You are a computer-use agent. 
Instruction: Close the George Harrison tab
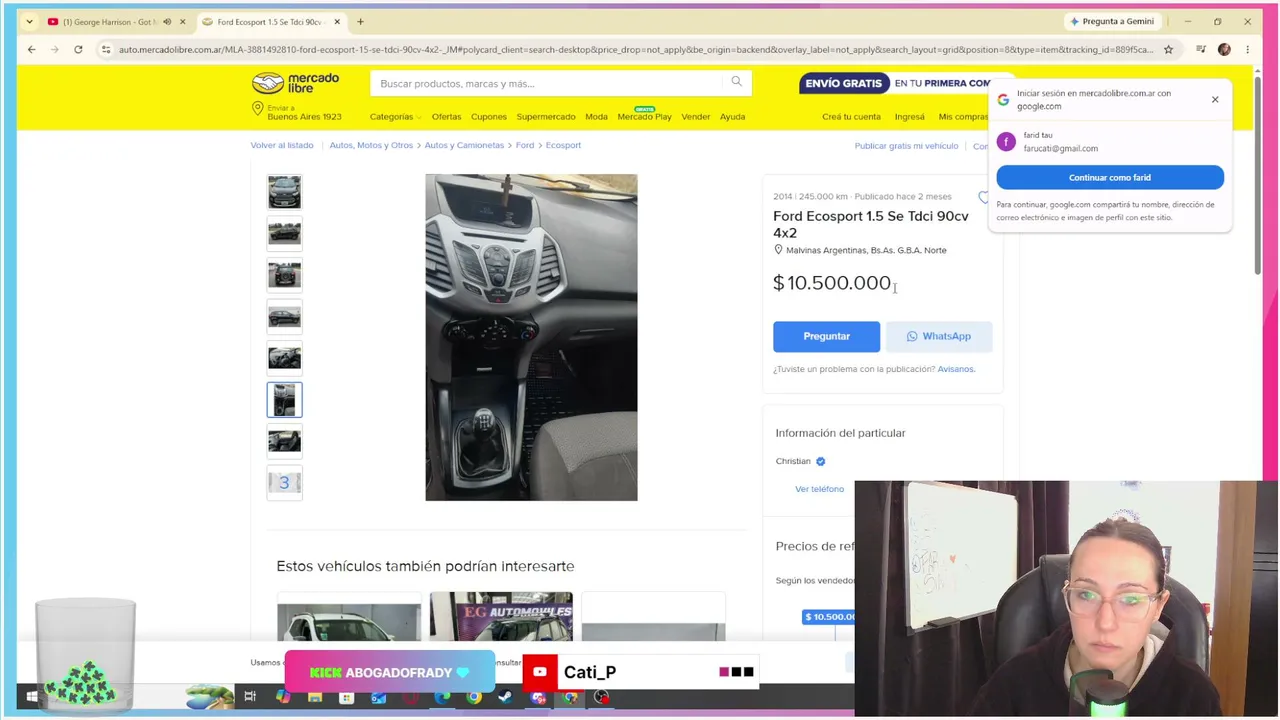(182, 22)
